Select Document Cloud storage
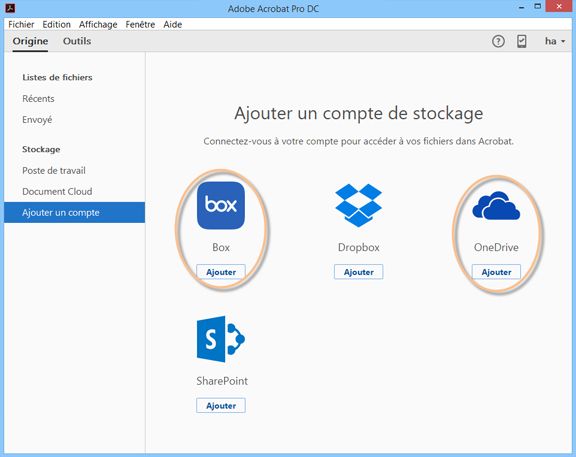This screenshot has width=576, height=457. (x=57, y=191)
